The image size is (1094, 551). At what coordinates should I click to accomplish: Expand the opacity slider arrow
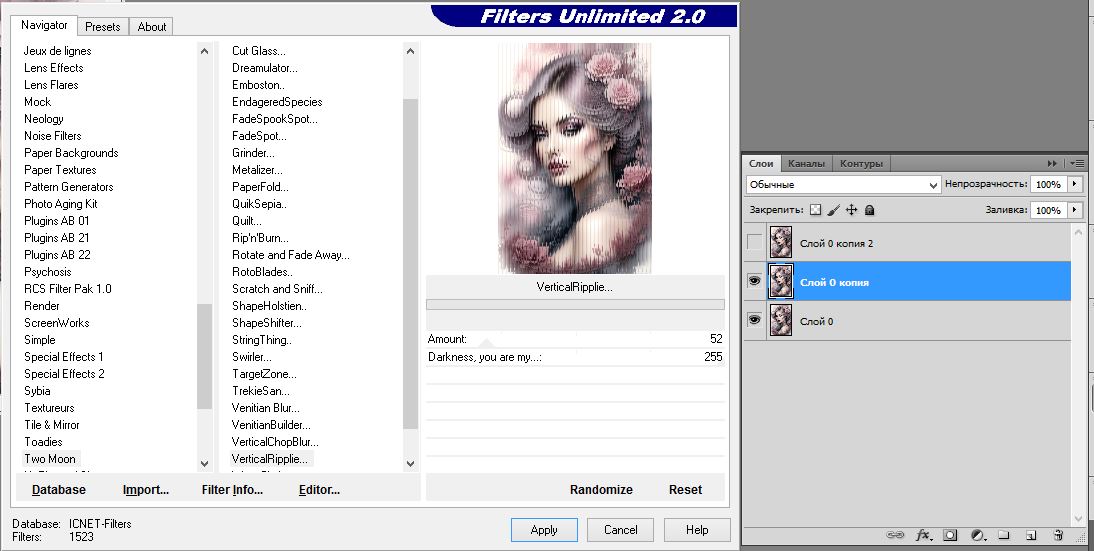pos(1075,185)
